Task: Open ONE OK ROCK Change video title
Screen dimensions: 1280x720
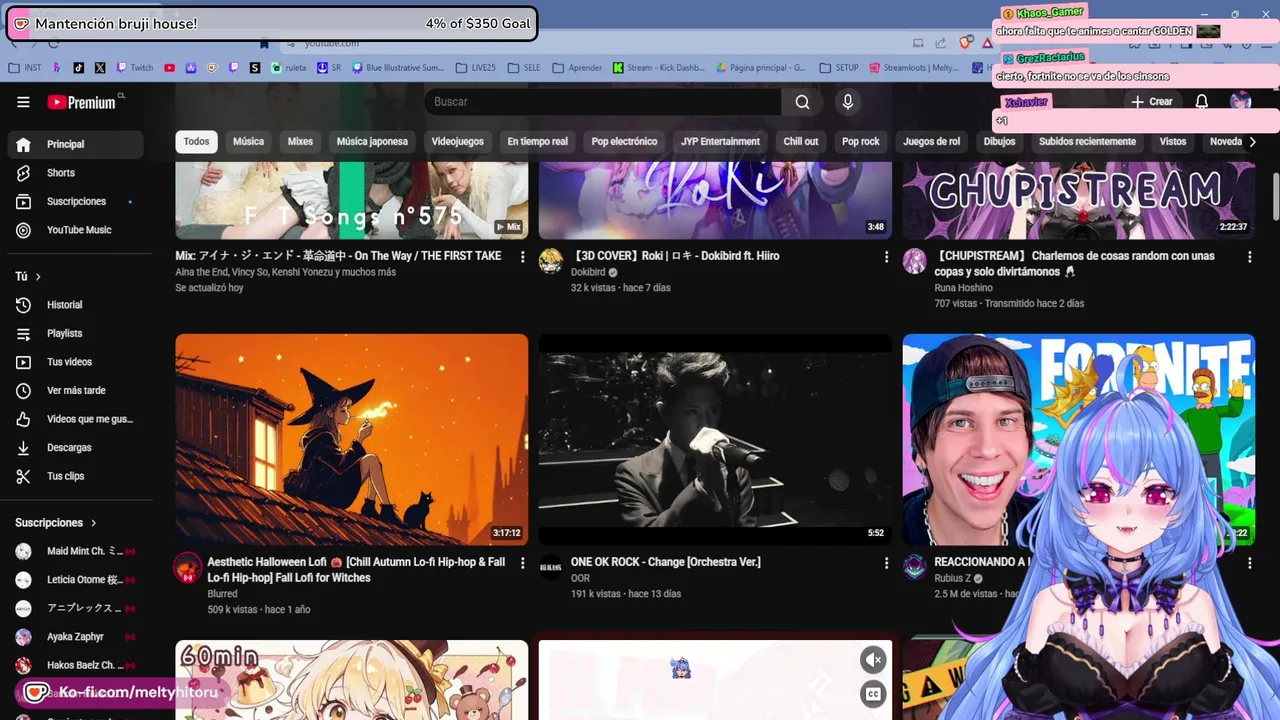Action: tap(665, 562)
